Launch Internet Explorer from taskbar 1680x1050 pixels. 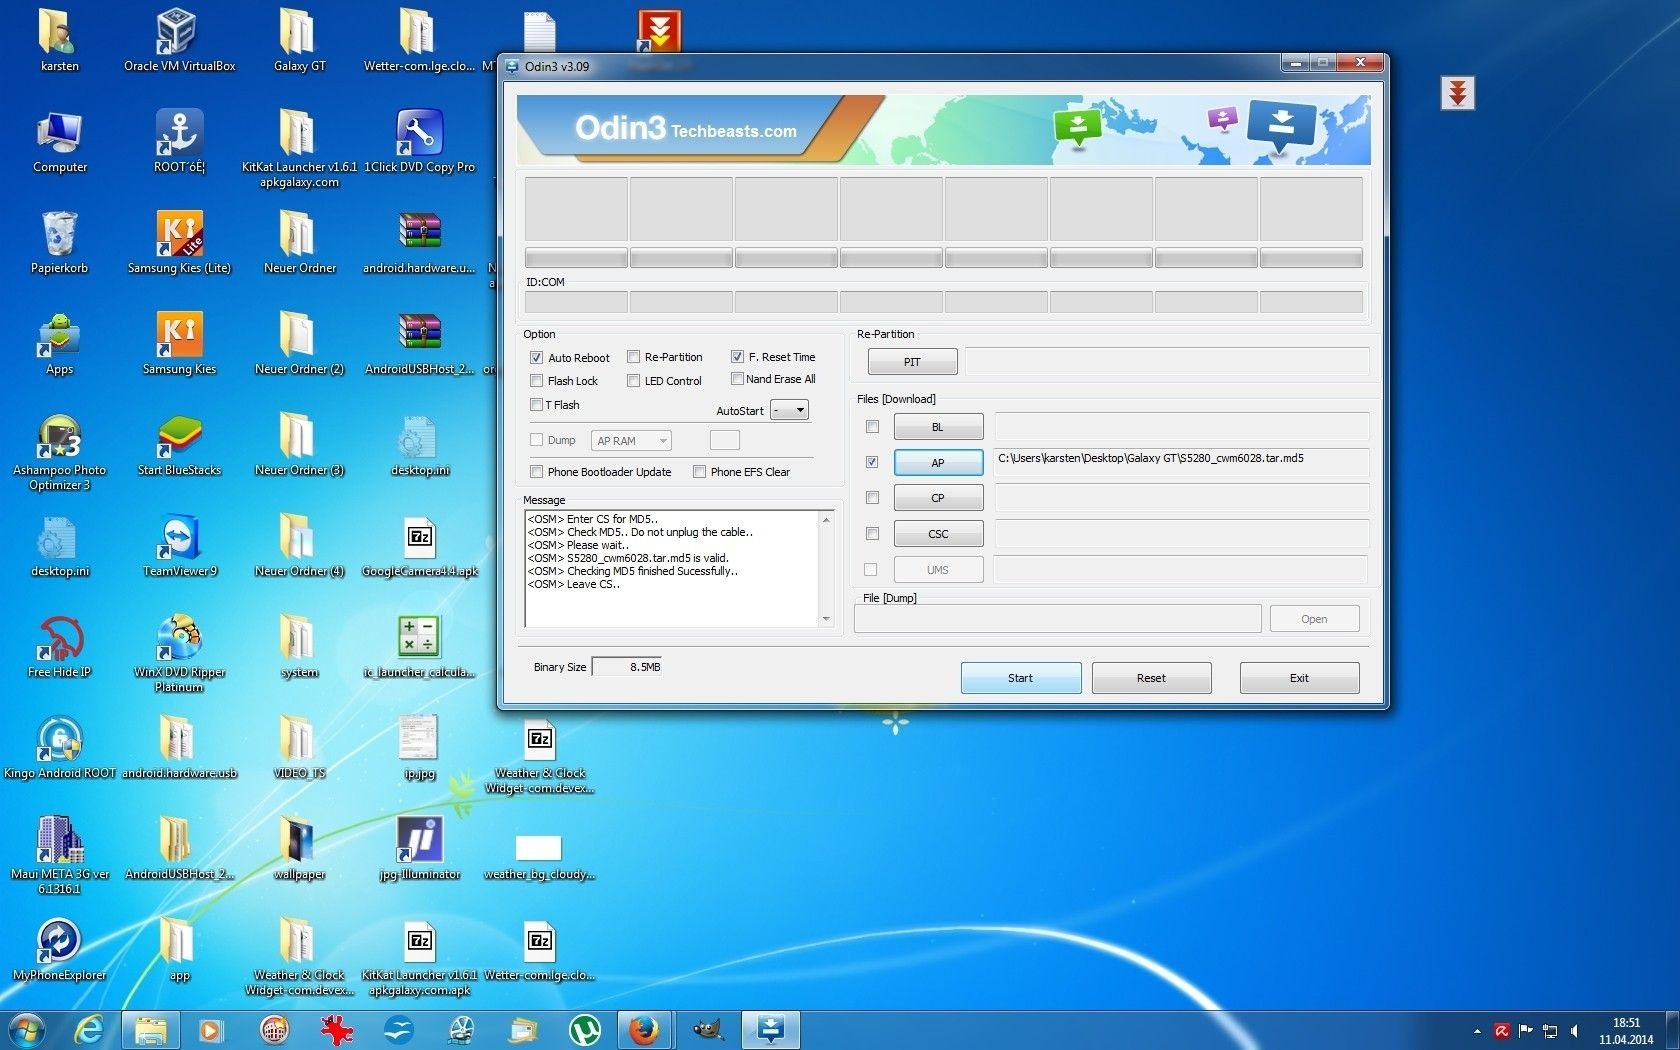[90, 1029]
